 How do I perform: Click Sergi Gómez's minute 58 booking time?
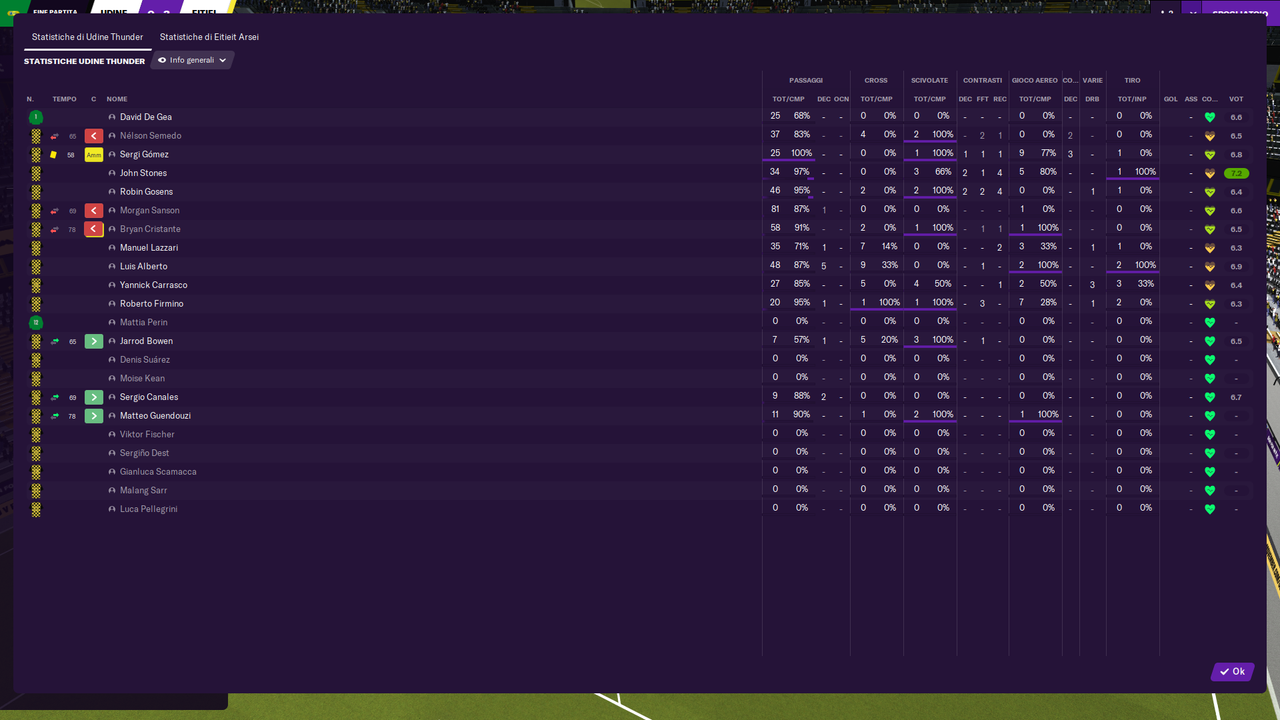pyautogui.click(x=71, y=155)
